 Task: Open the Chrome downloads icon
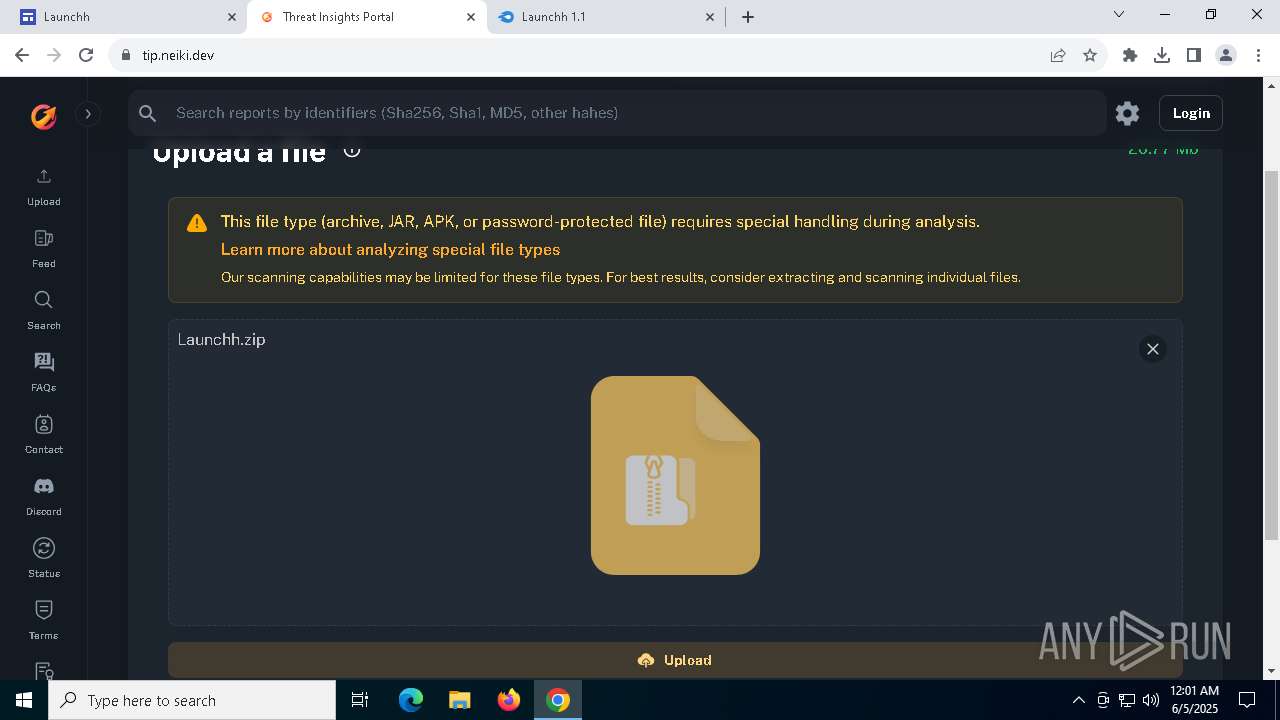1162,55
